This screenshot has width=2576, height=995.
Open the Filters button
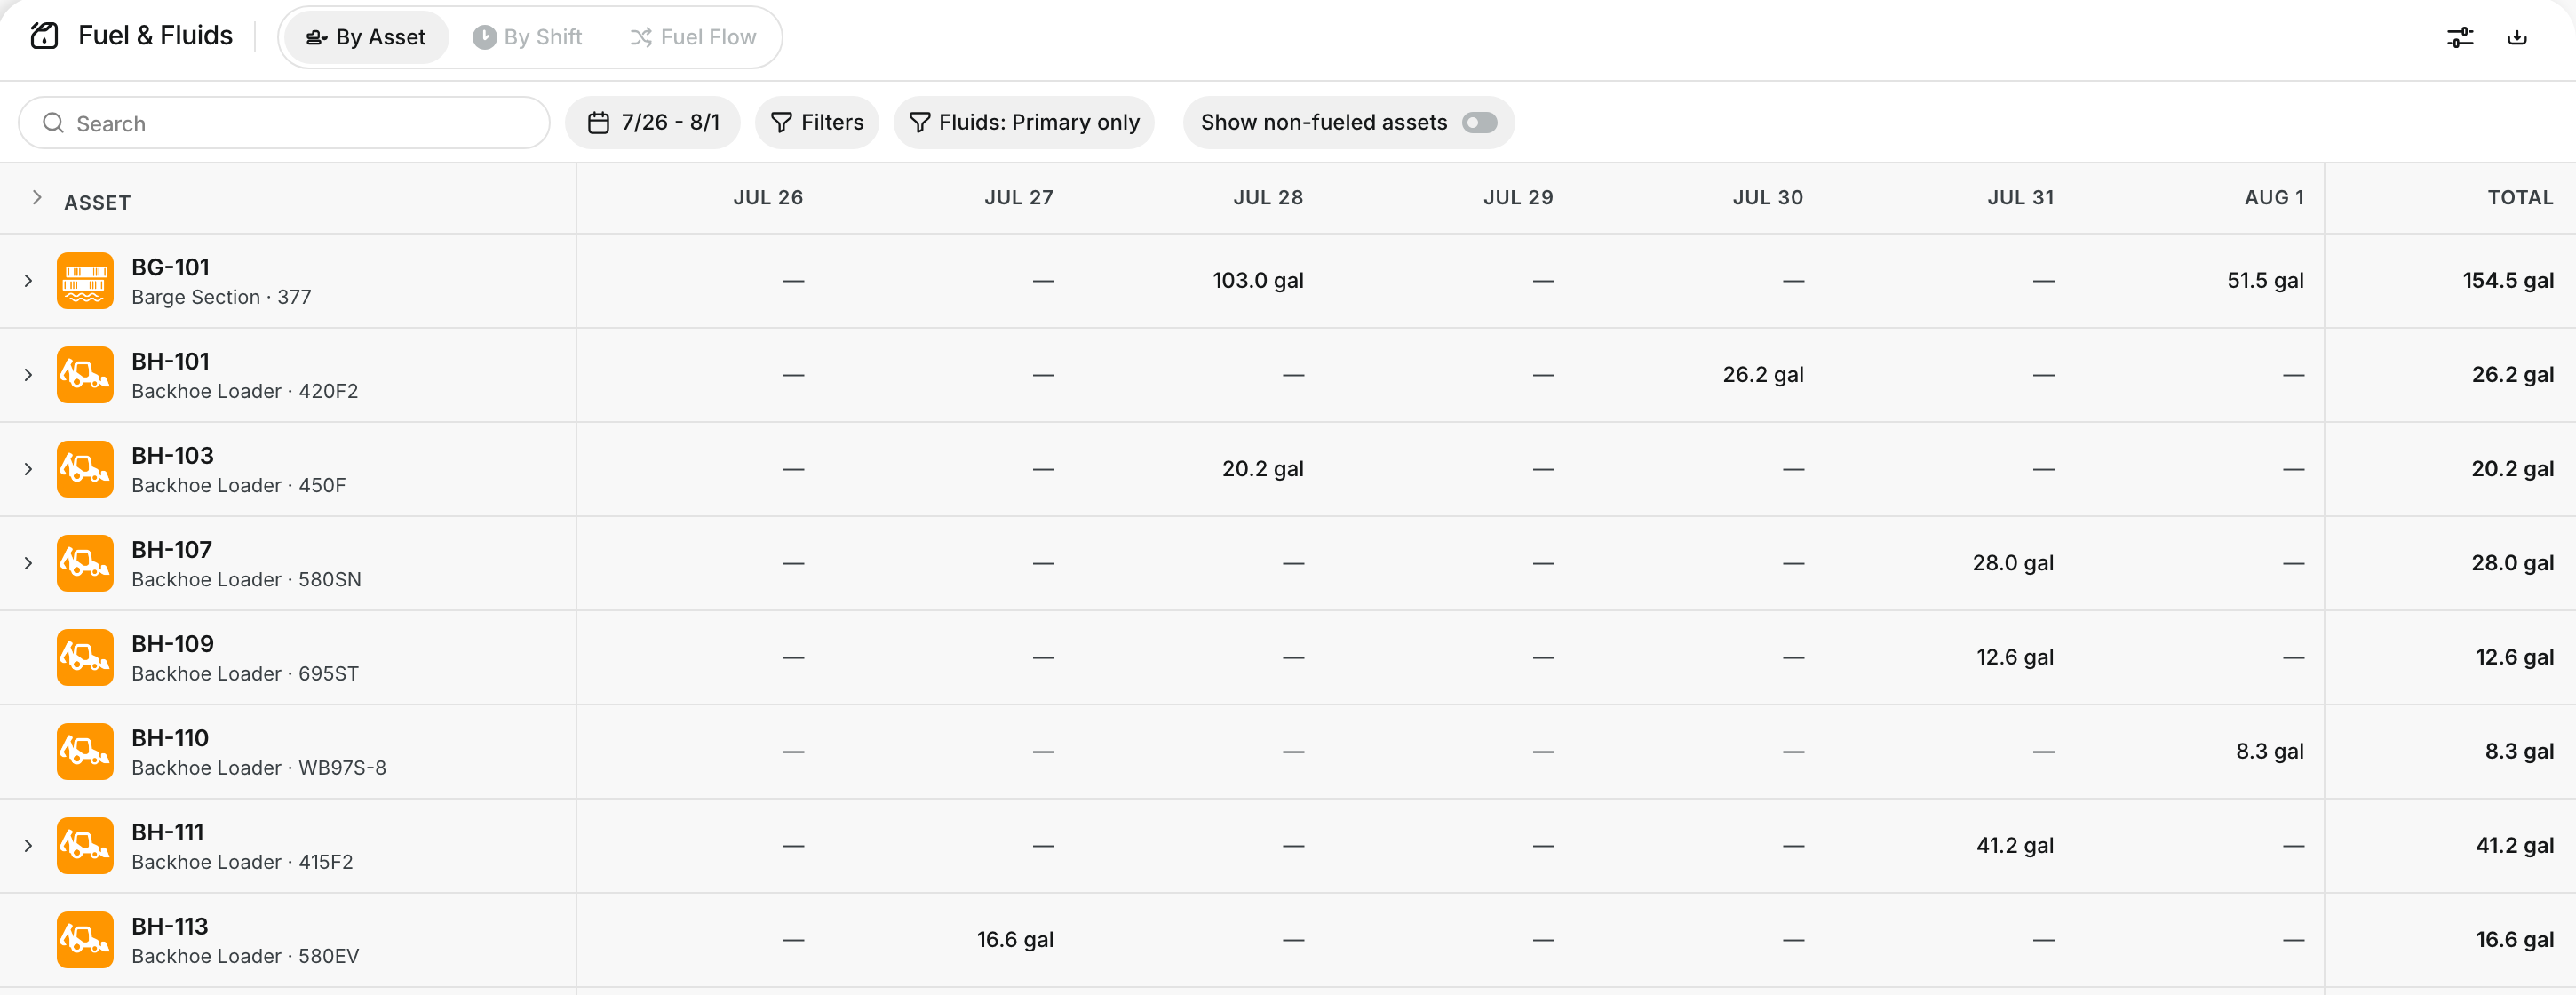tap(817, 123)
